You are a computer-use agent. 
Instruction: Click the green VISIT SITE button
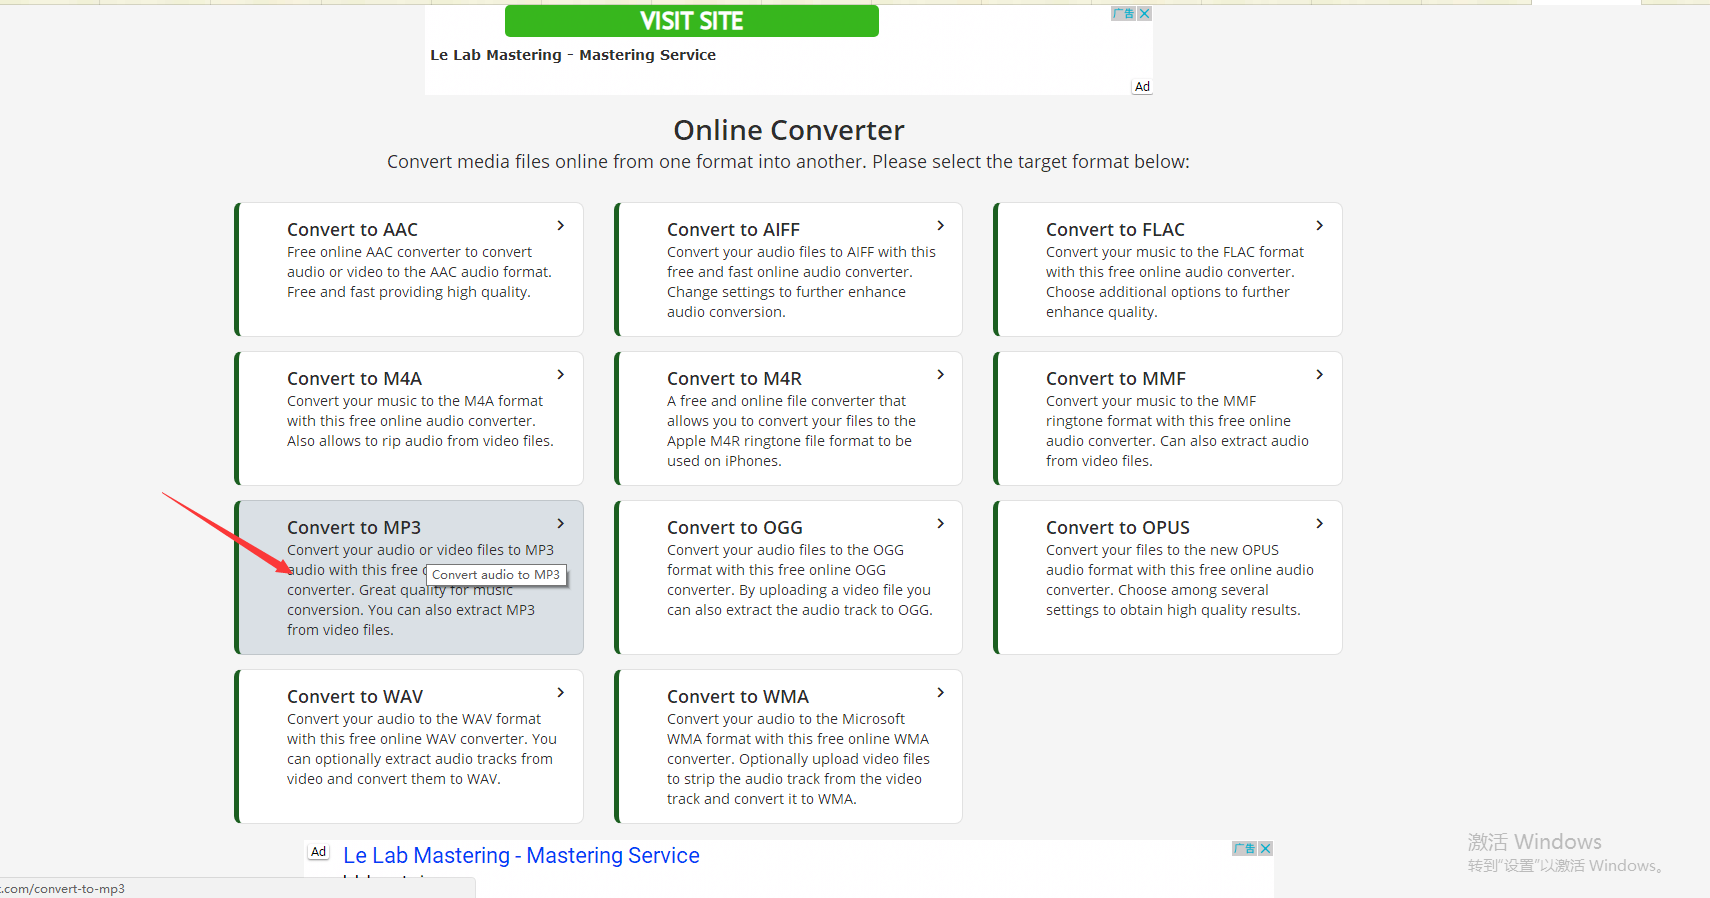point(691,21)
